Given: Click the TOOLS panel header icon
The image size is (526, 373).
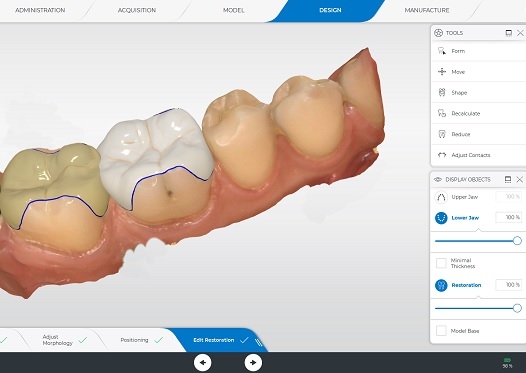Looking at the screenshot, I should coord(438,33).
